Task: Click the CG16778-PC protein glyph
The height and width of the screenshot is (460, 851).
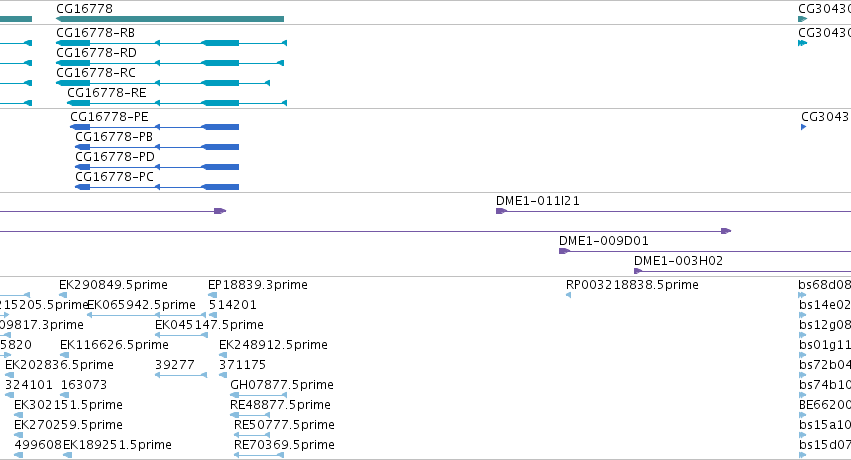Action: (x=157, y=187)
